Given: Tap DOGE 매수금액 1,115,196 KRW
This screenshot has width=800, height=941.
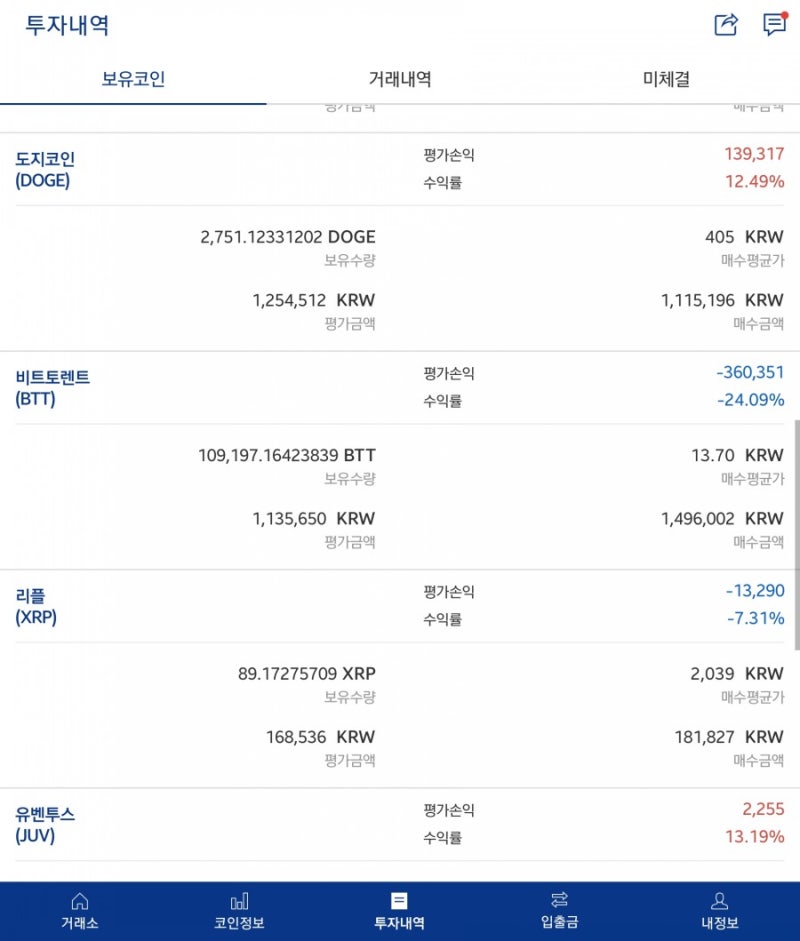Looking at the screenshot, I should point(722,300).
